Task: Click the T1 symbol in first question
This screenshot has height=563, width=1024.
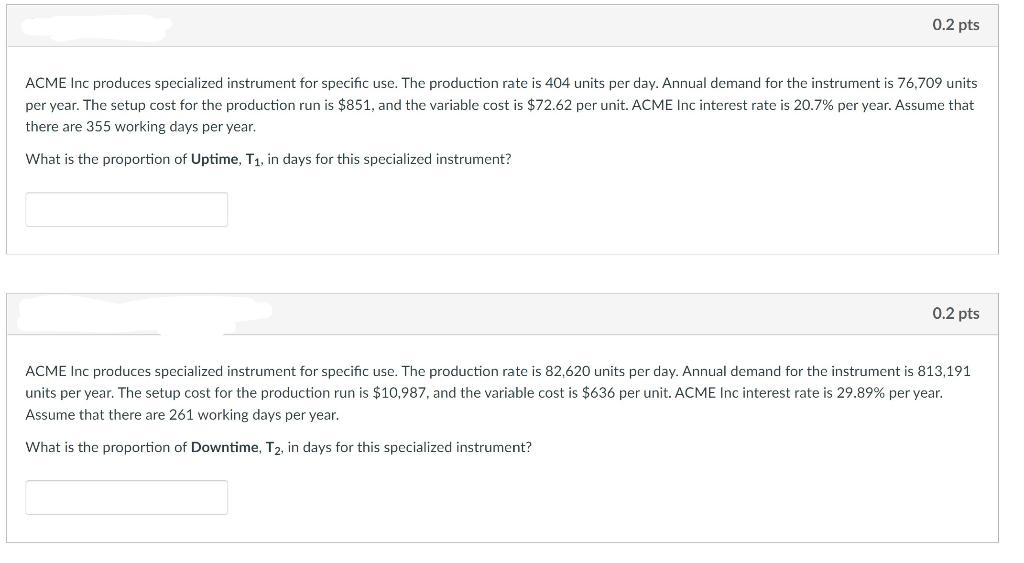Action: pos(253,160)
